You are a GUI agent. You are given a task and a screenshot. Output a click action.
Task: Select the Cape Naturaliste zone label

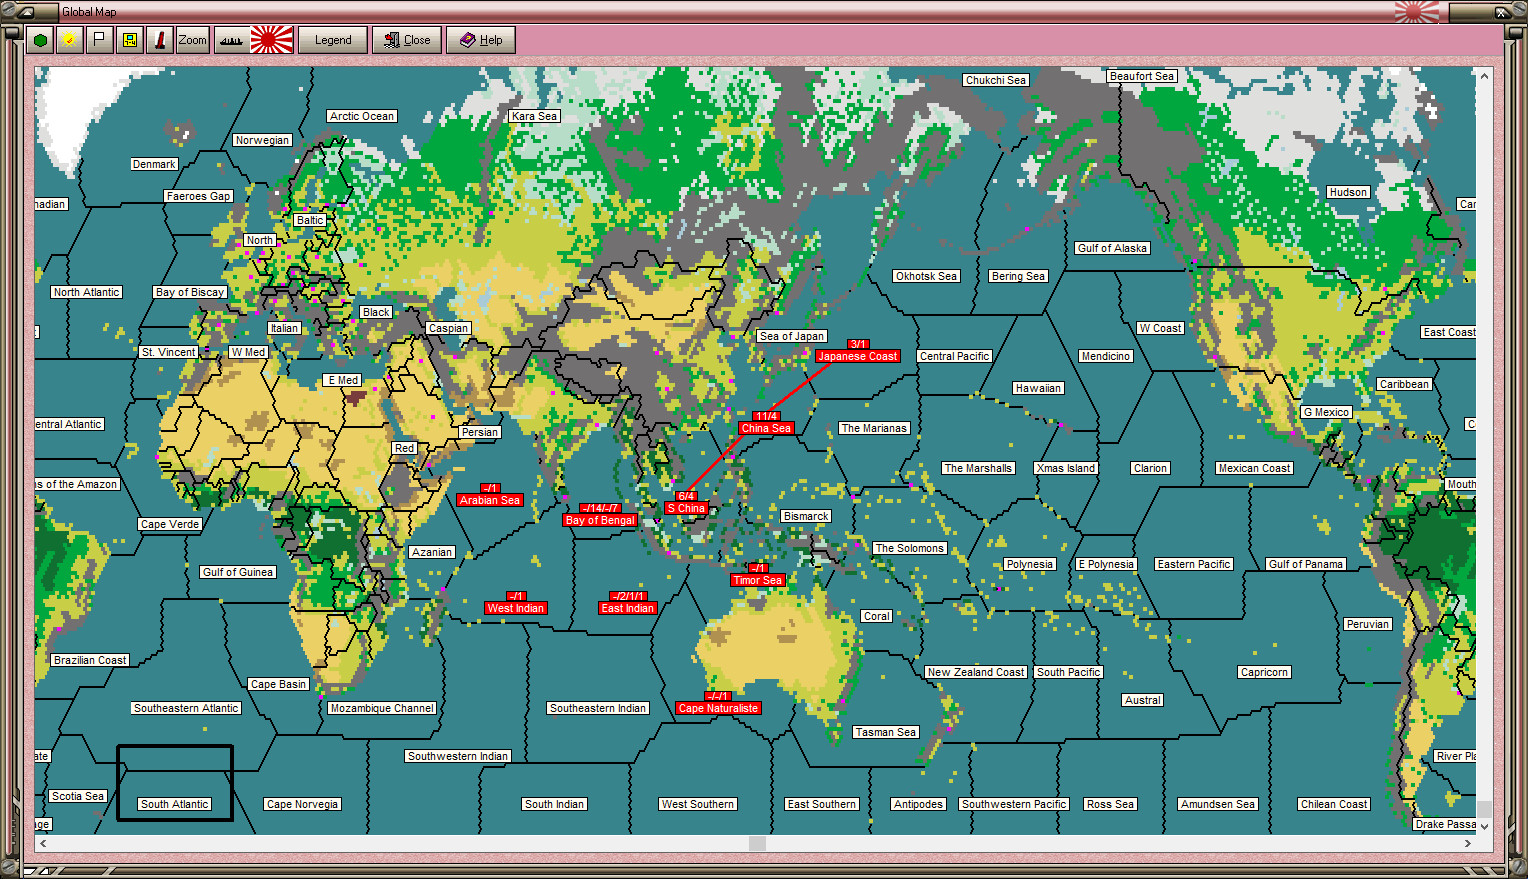click(x=718, y=708)
